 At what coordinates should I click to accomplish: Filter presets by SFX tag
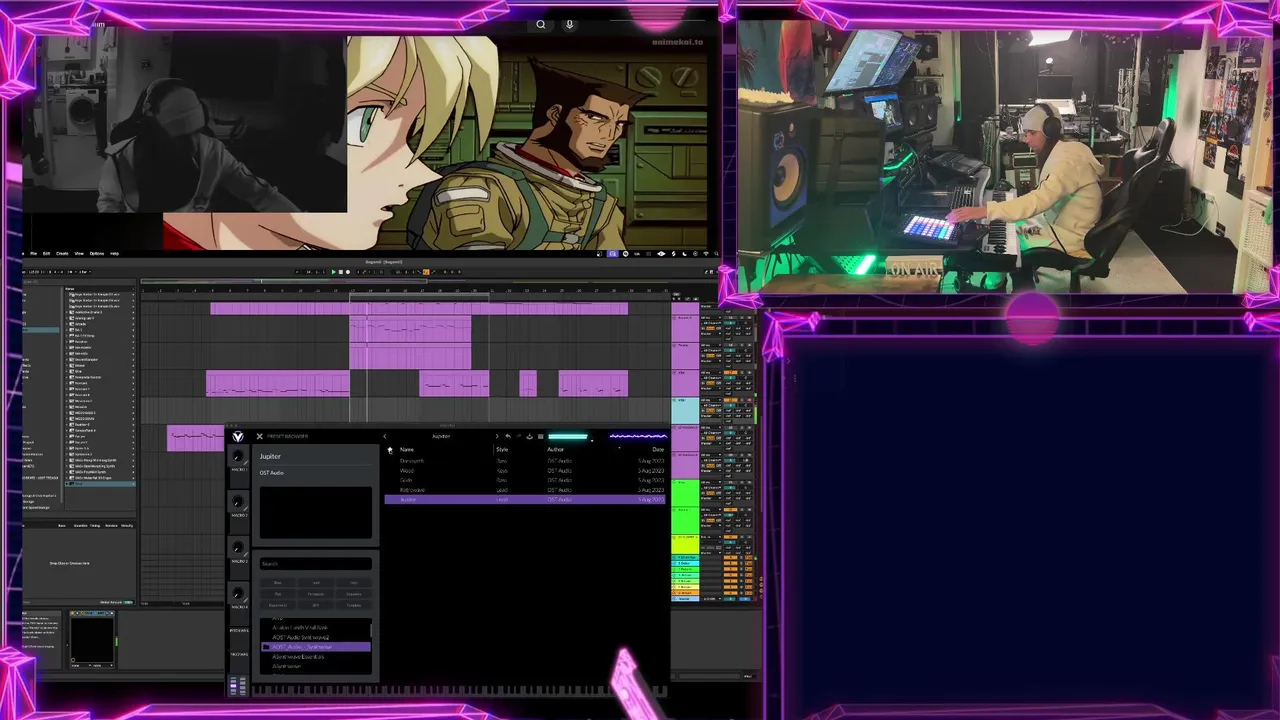pos(316,605)
